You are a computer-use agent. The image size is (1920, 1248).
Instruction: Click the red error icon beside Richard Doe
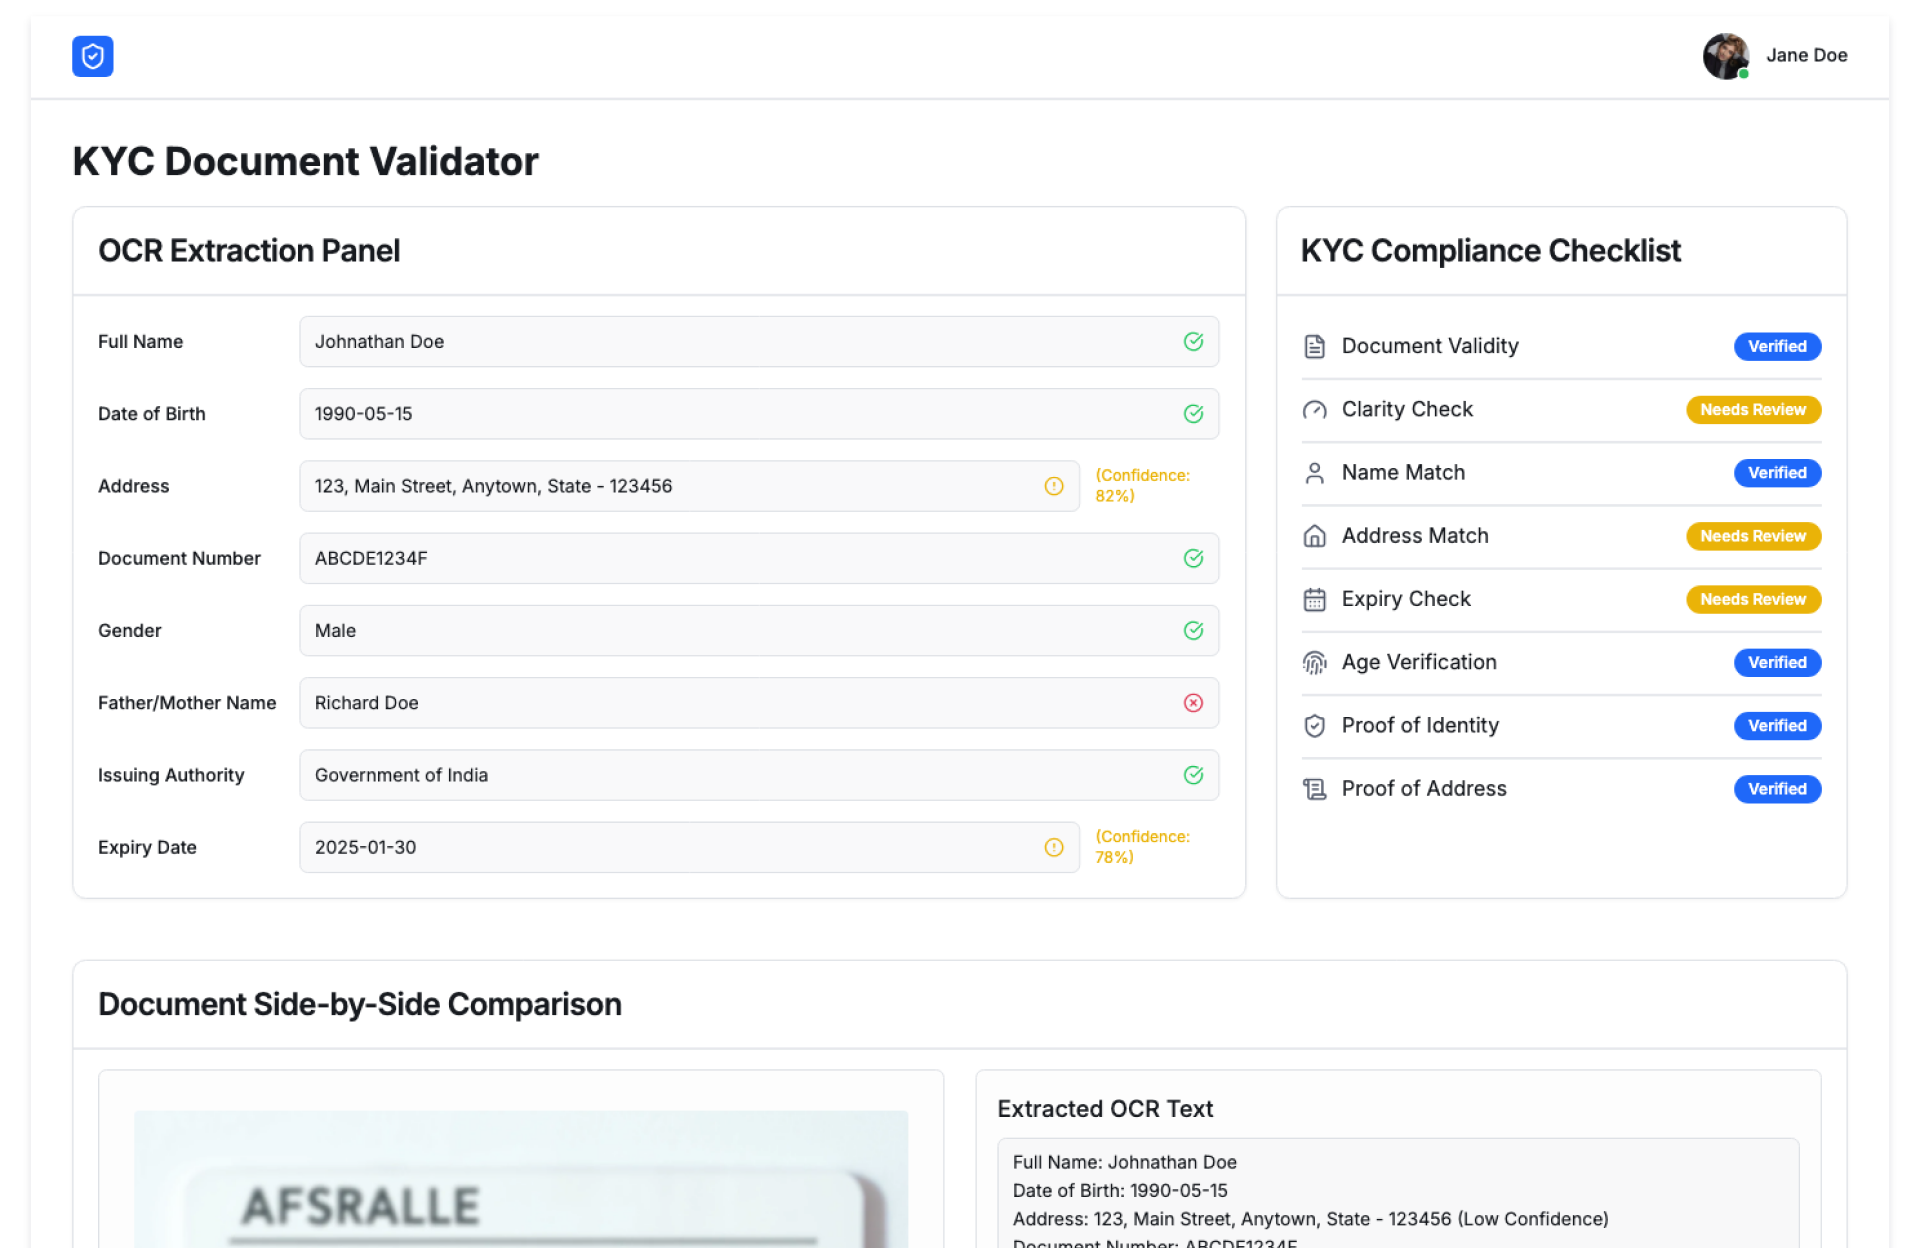[1193, 703]
